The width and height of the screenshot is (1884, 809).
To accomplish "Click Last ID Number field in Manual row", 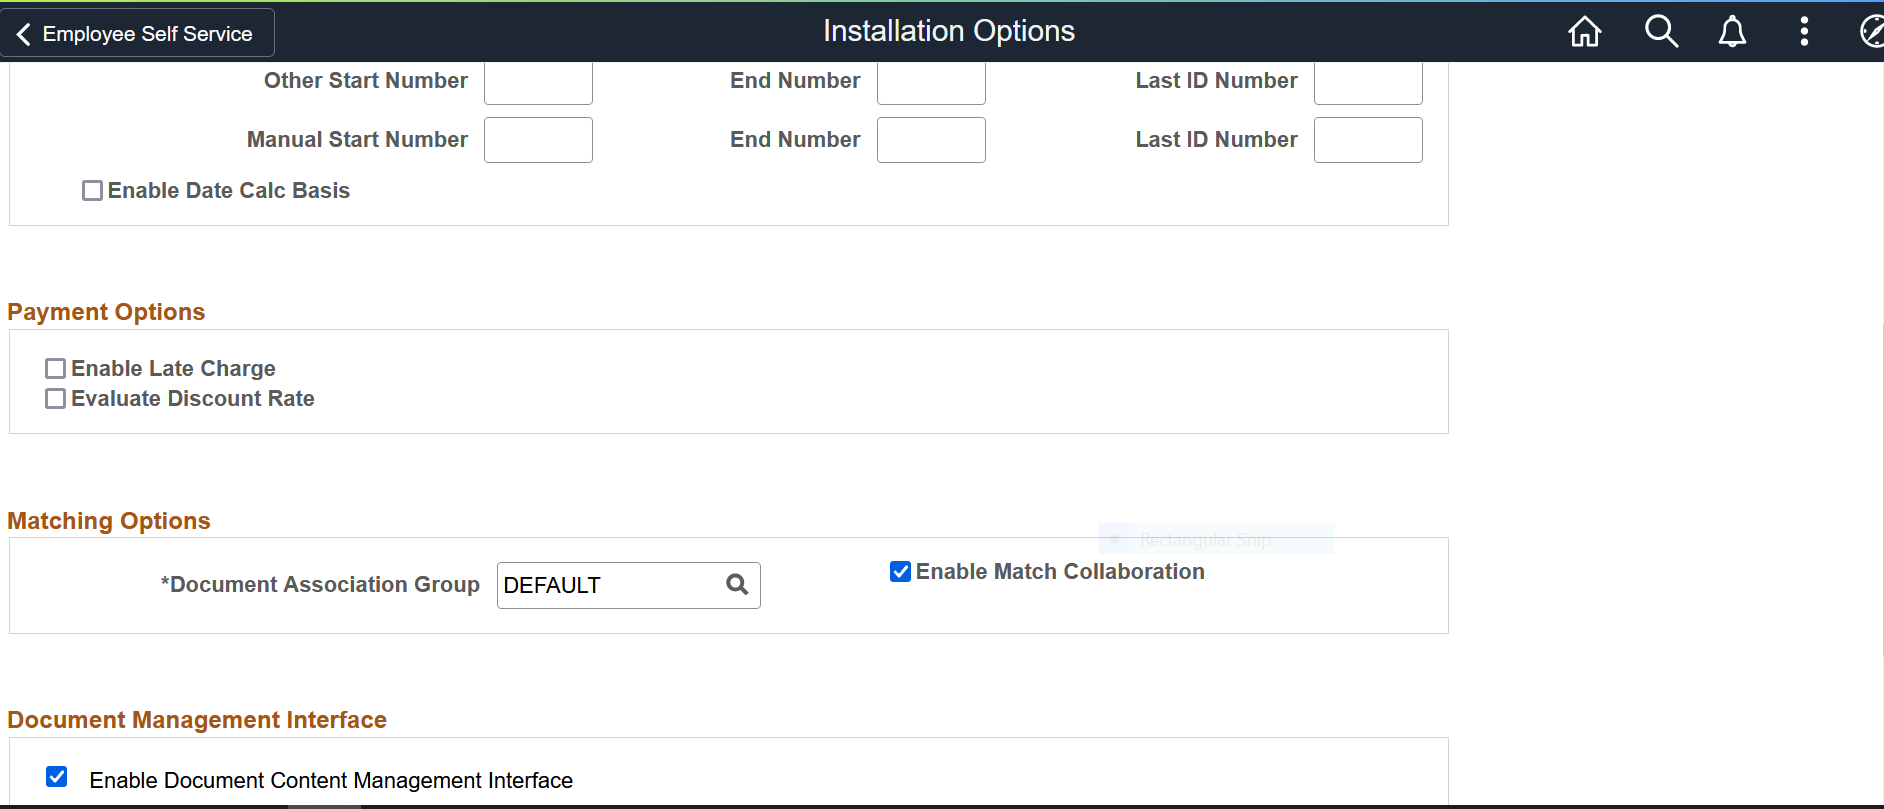I will (1368, 140).
